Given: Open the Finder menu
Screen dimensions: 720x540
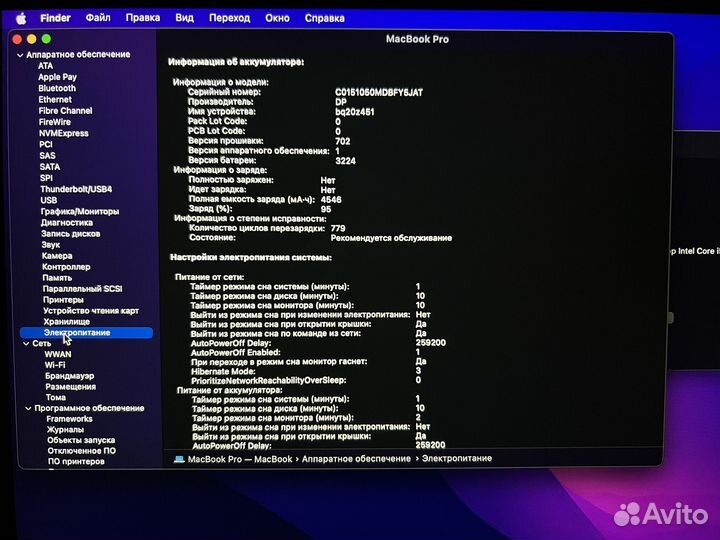Looking at the screenshot, I should [x=55, y=18].
